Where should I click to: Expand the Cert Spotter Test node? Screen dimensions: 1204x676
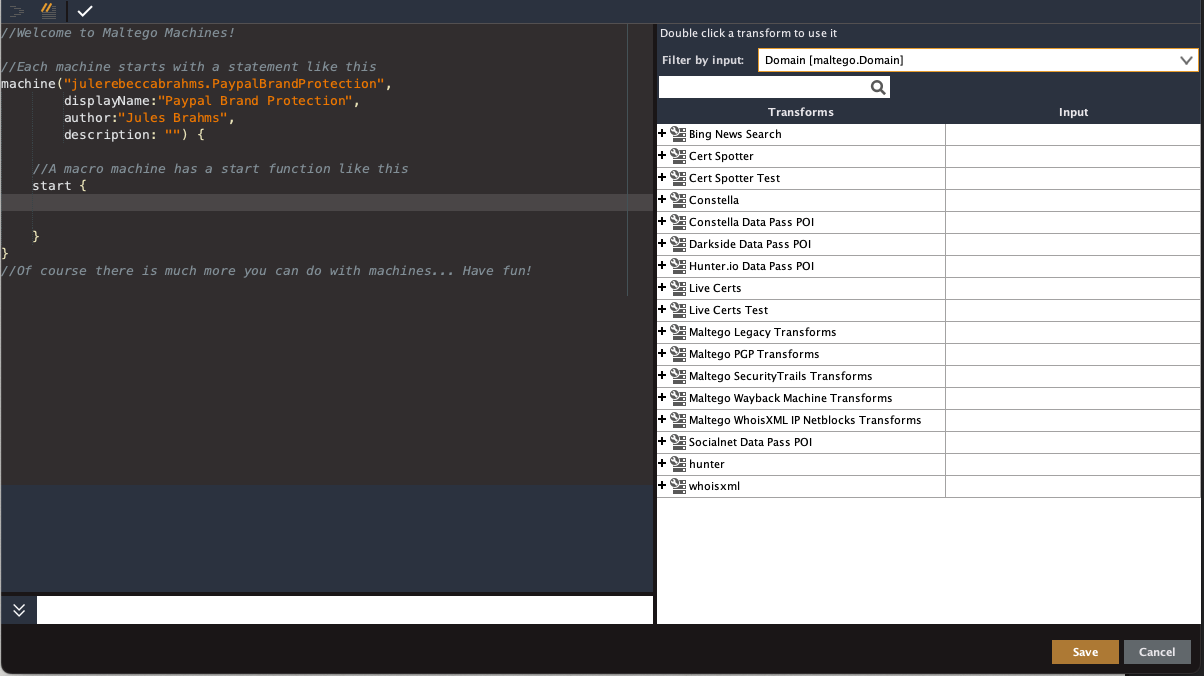(662, 178)
